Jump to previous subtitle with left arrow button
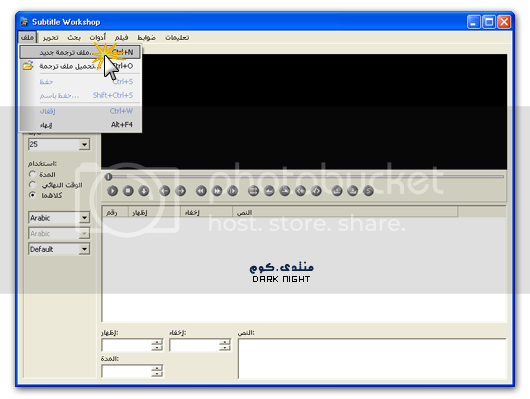Image resolution: width=530 pixels, height=399 pixels. click(165, 191)
